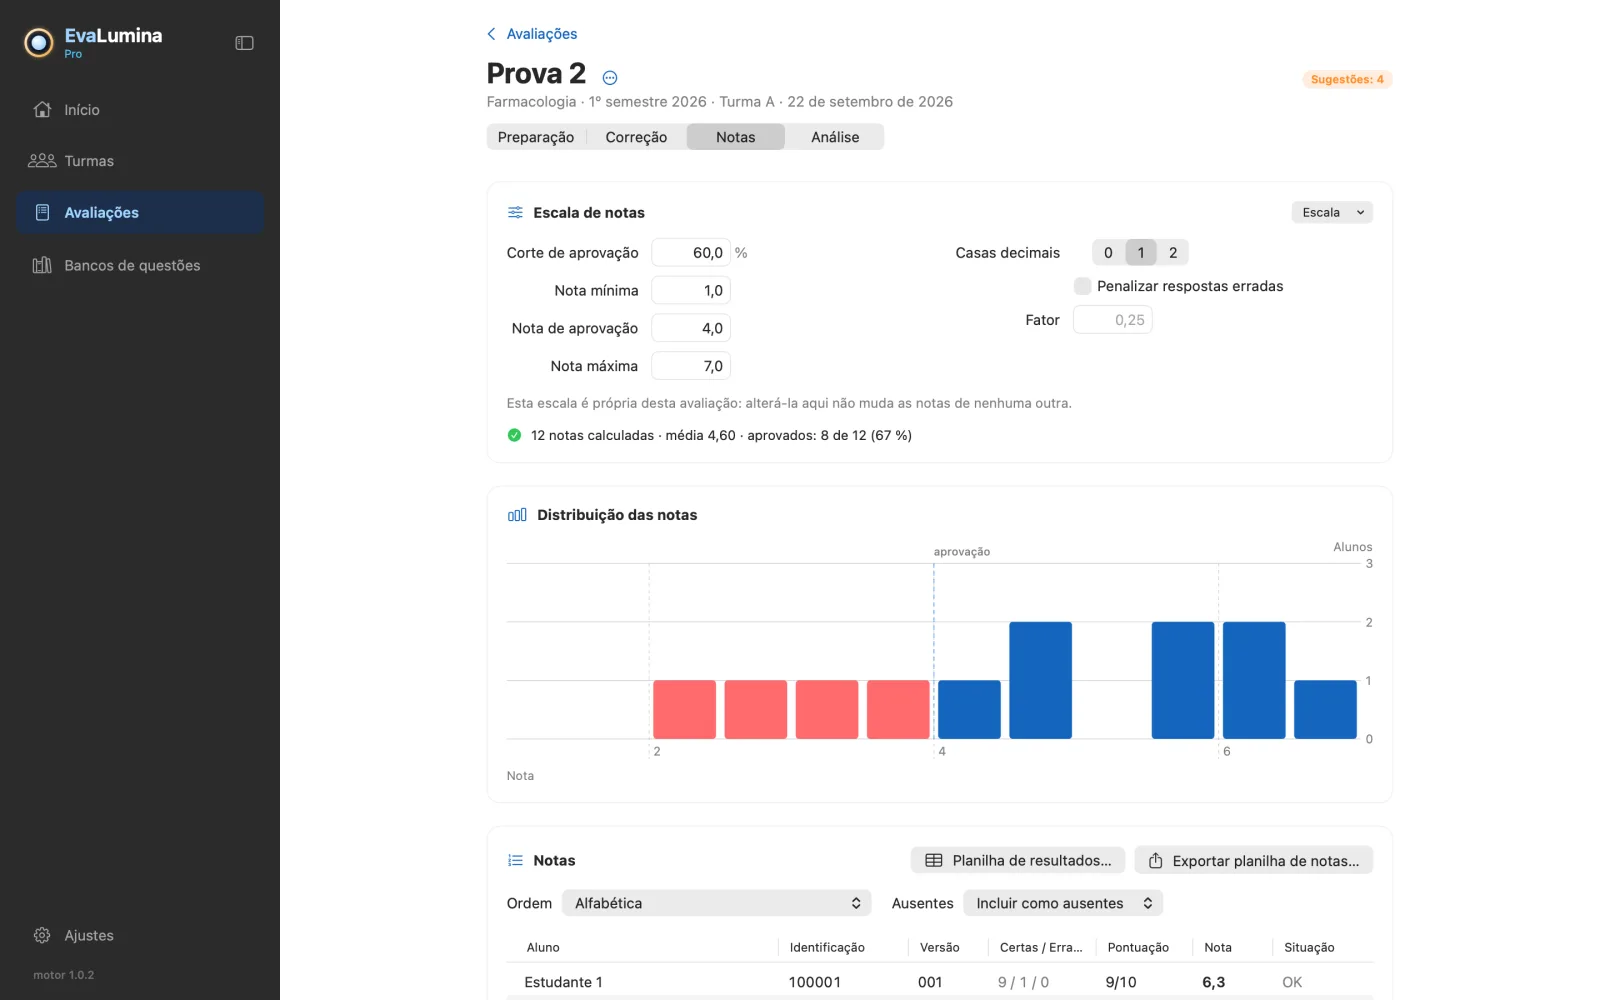Image resolution: width=1600 pixels, height=1000 pixels.
Task: Click Exportar planilha de notas
Action: click(1254, 861)
